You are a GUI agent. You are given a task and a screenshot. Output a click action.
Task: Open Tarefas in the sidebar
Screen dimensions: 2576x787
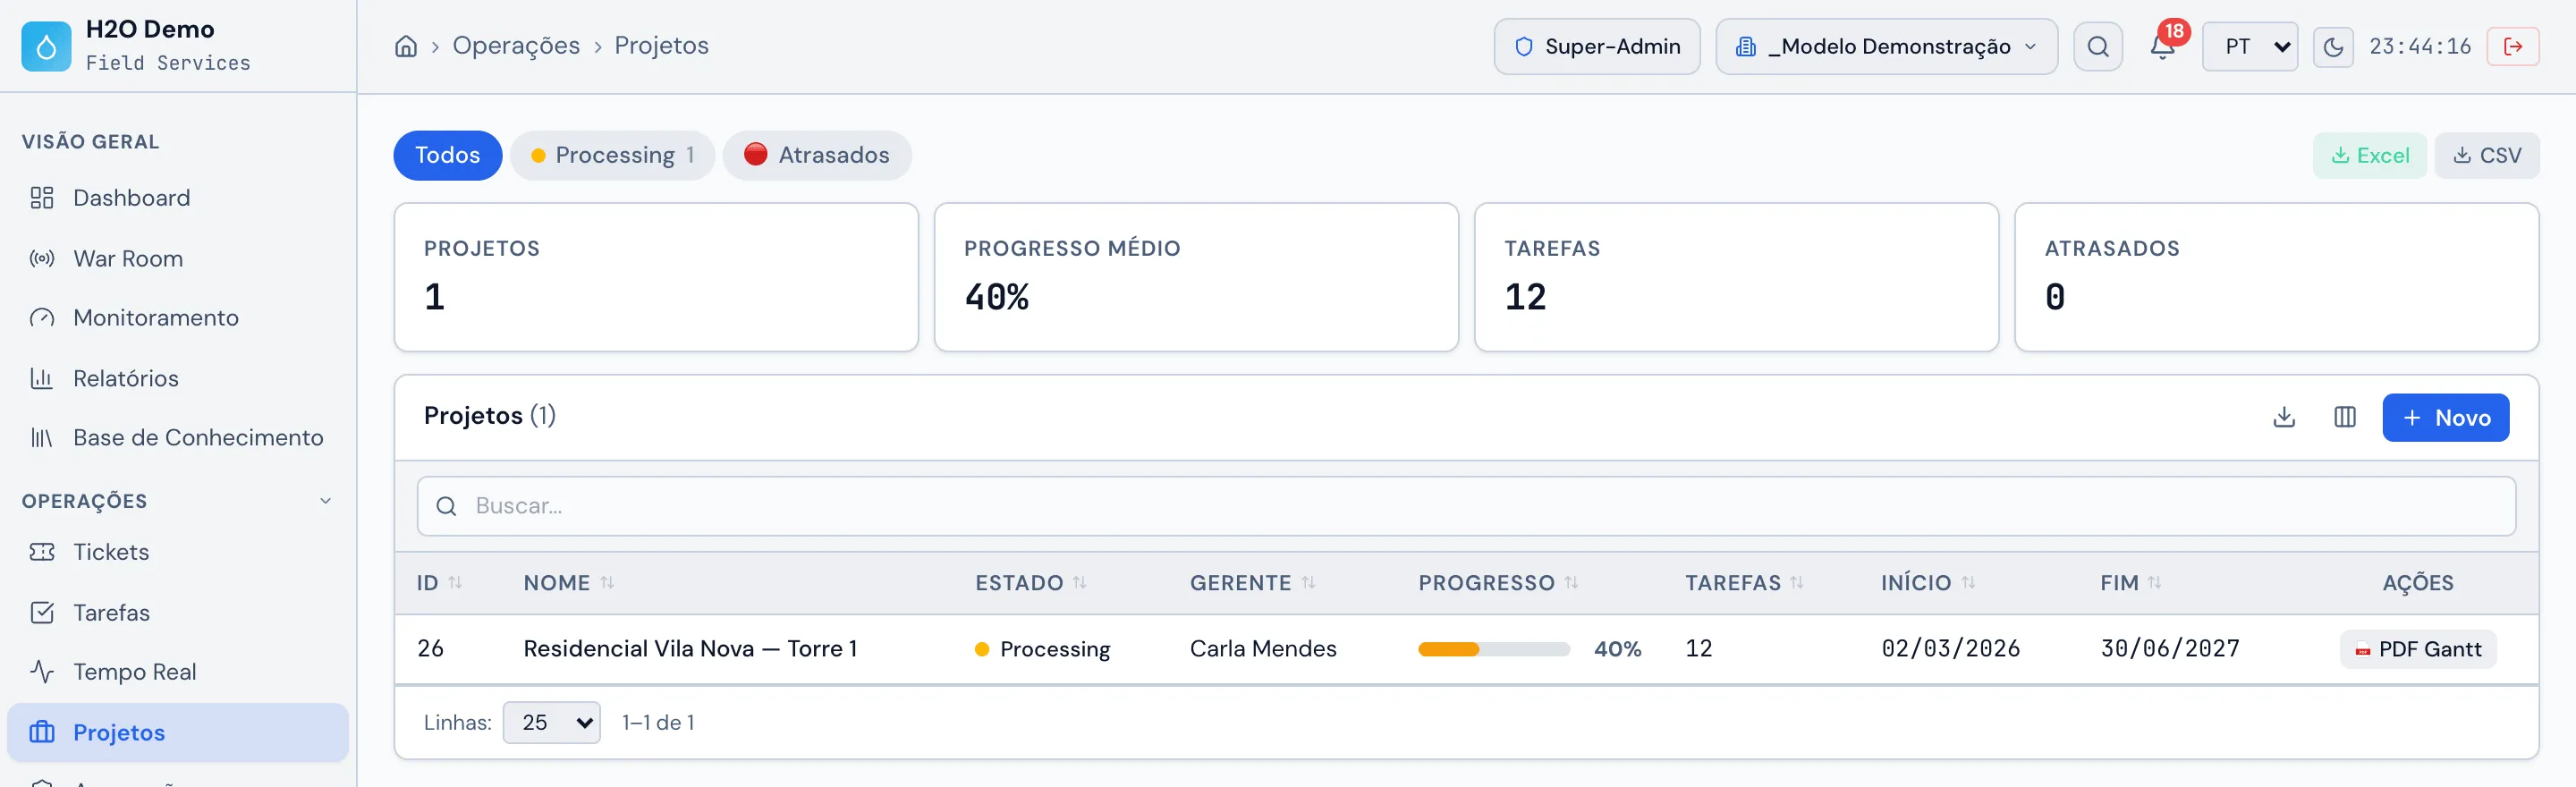pos(178,612)
